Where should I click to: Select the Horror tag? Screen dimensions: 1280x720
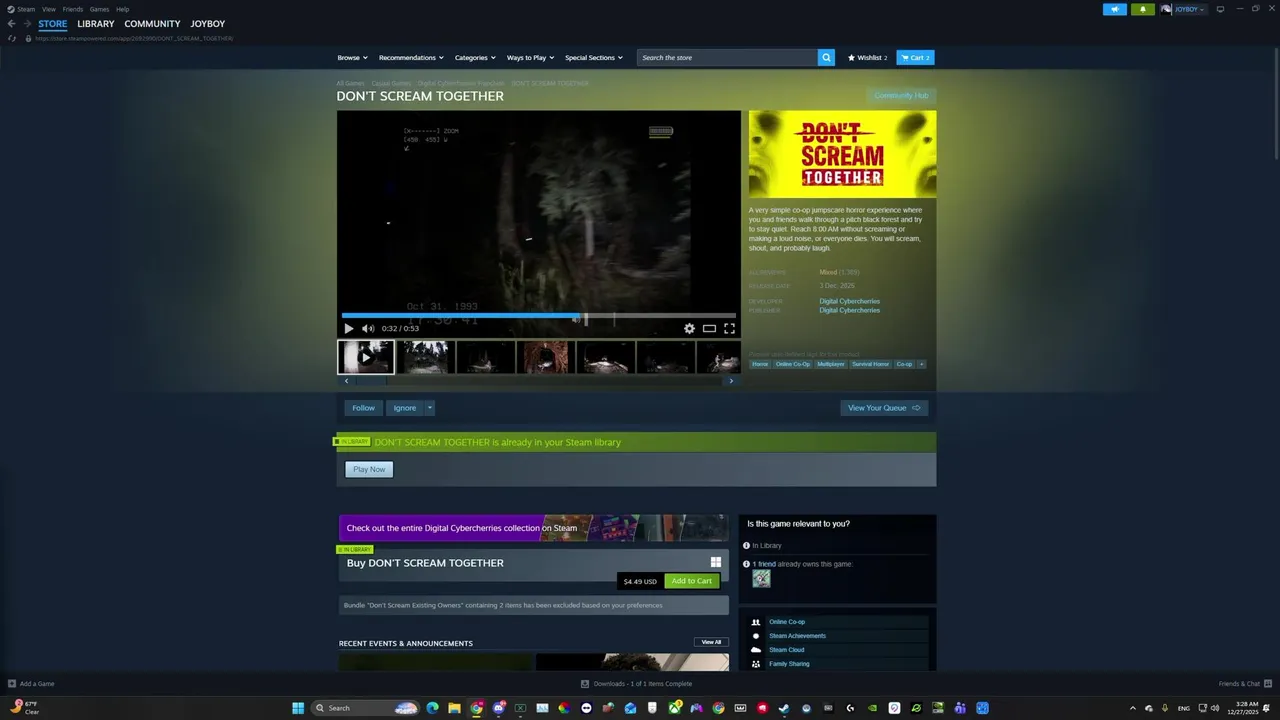(x=760, y=364)
